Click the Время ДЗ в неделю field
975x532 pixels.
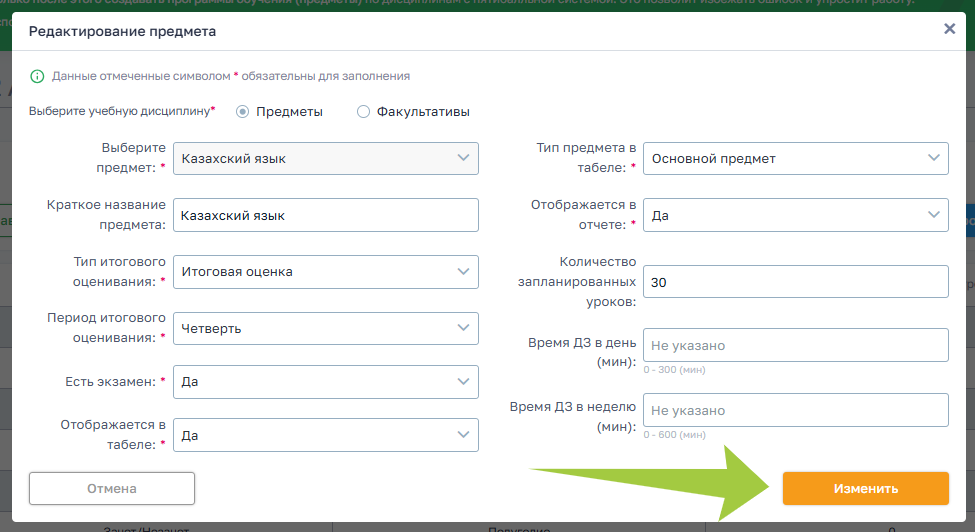[x=795, y=410]
